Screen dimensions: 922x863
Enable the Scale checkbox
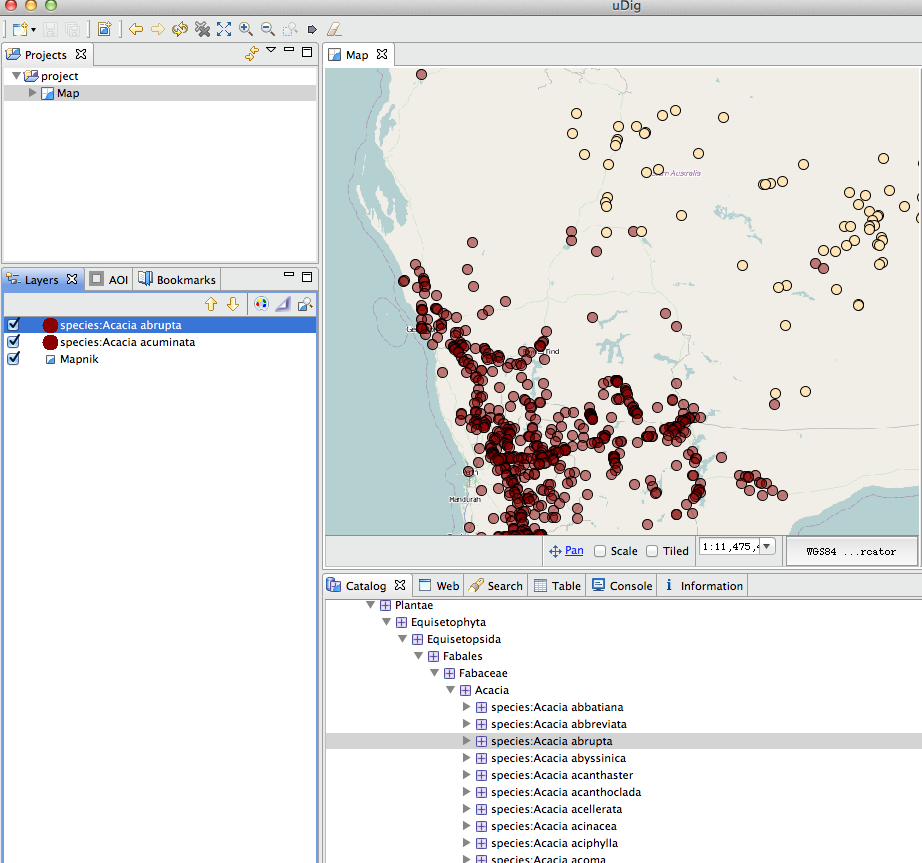point(600,551)
